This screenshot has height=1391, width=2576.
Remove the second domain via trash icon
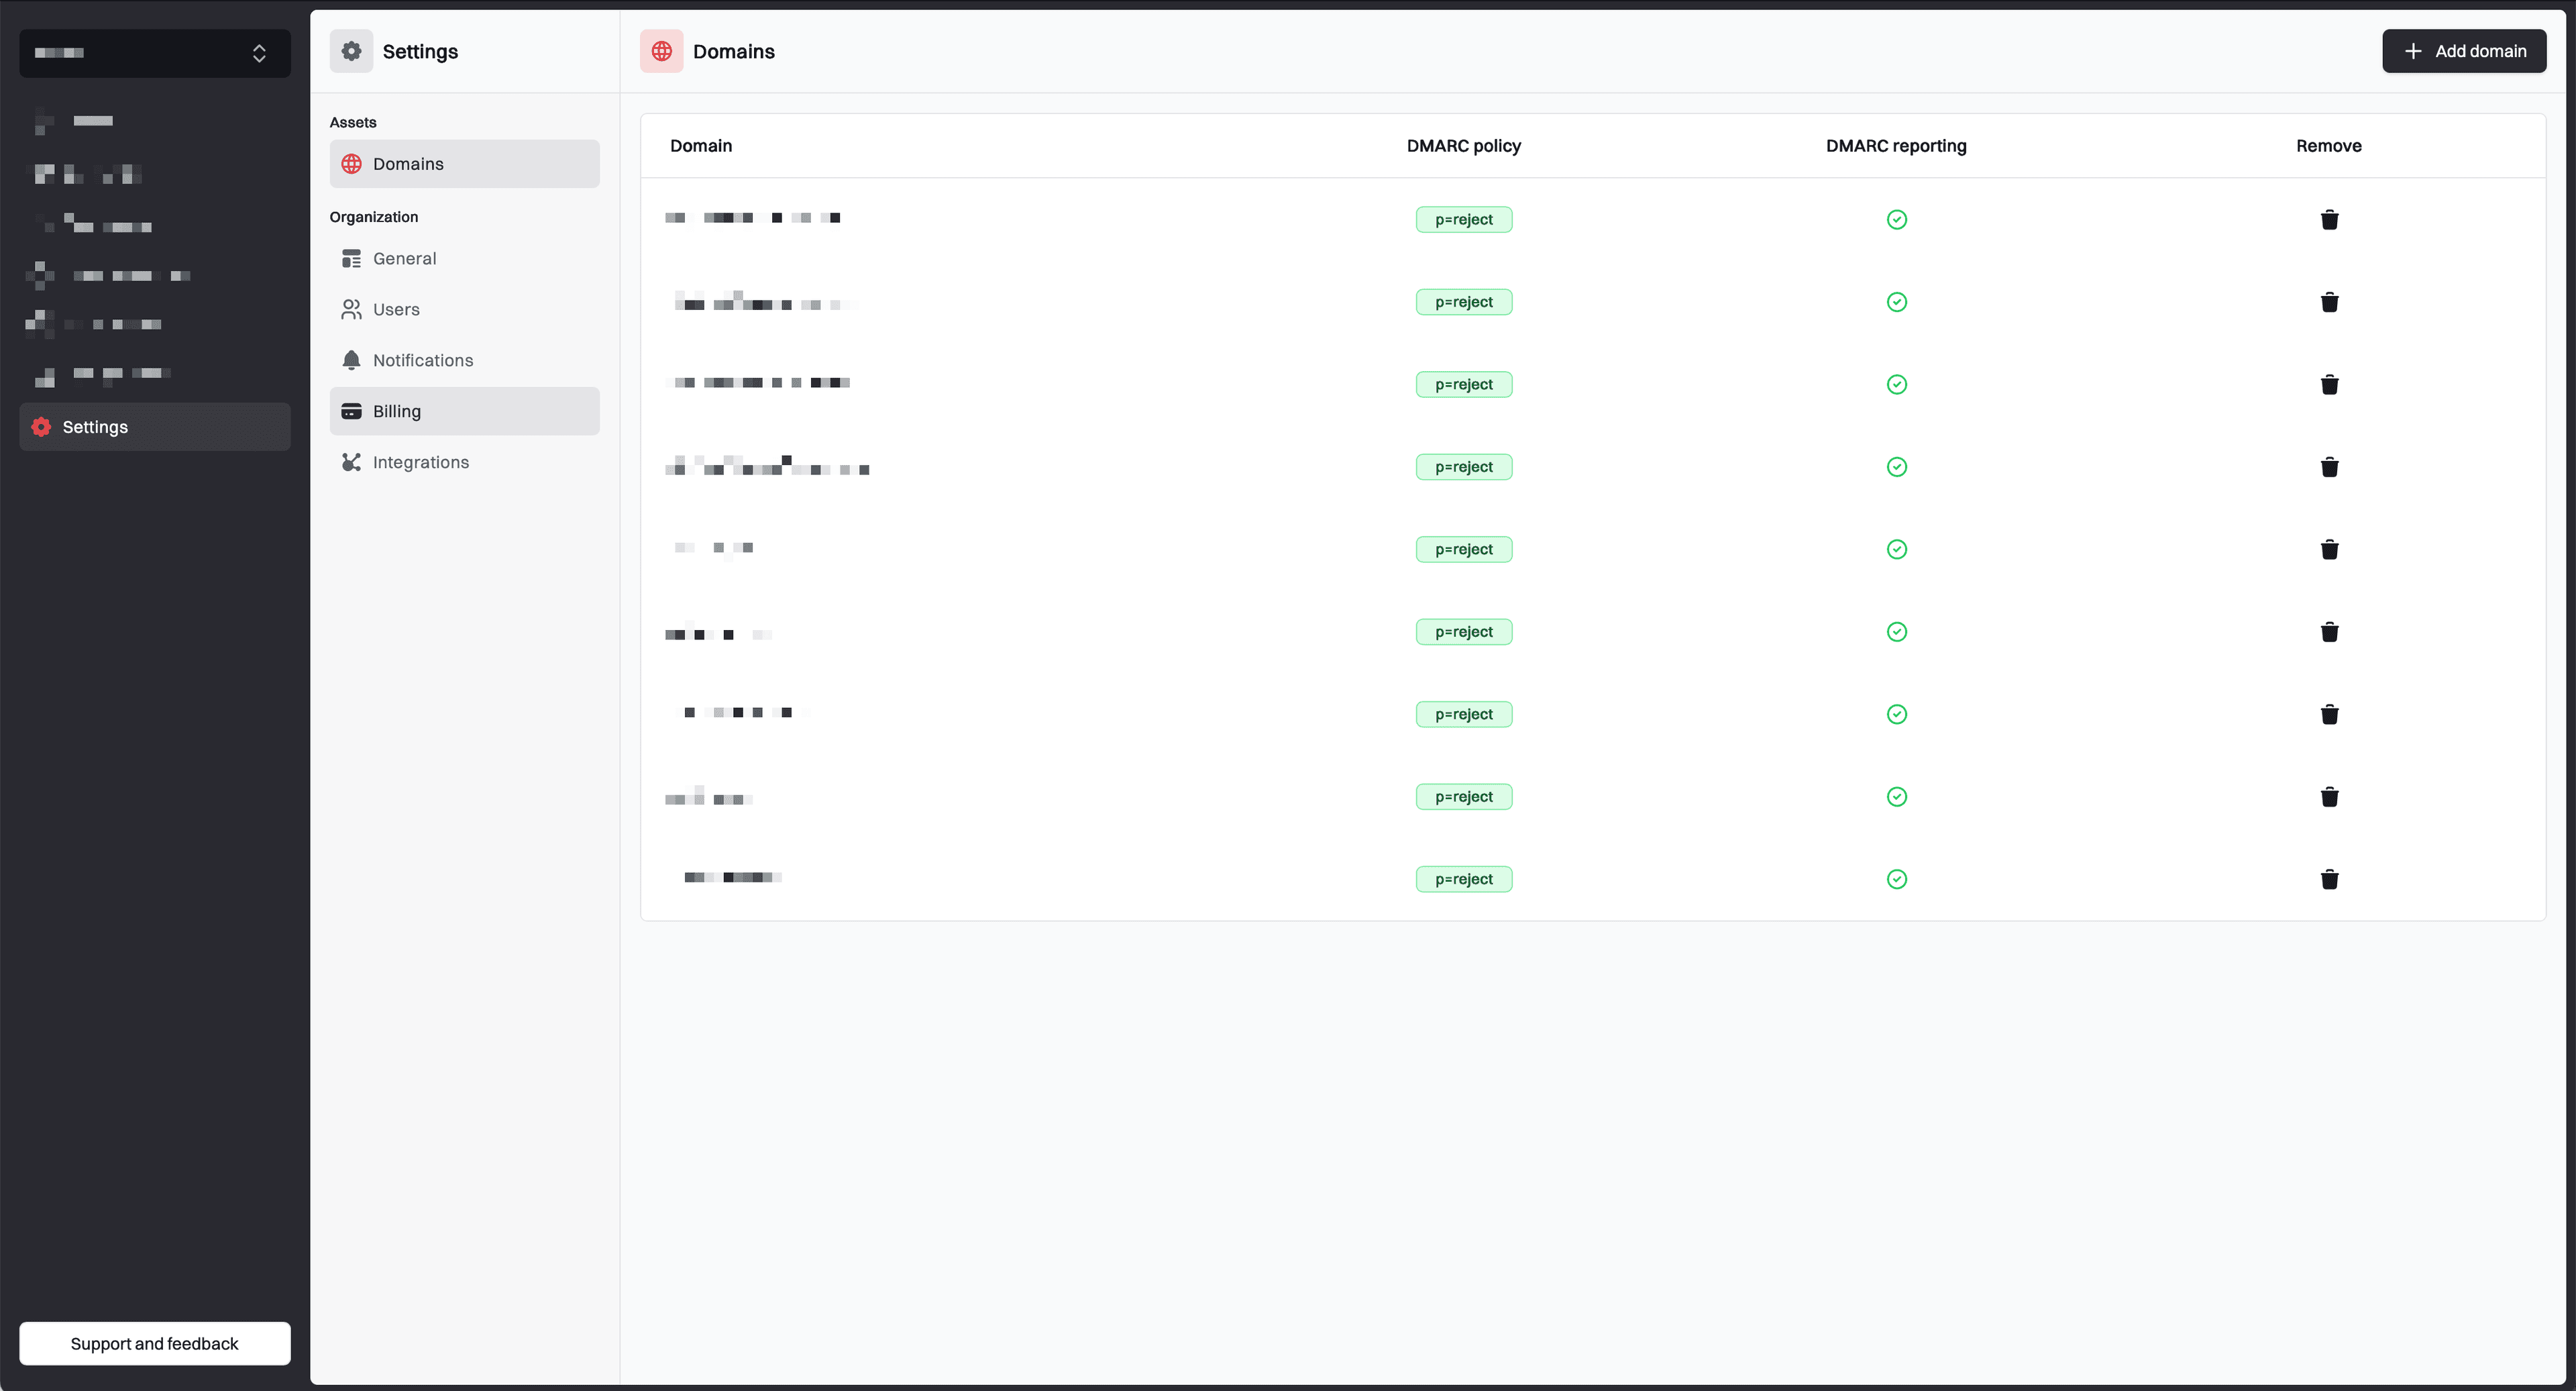[x=2329, y=302]
